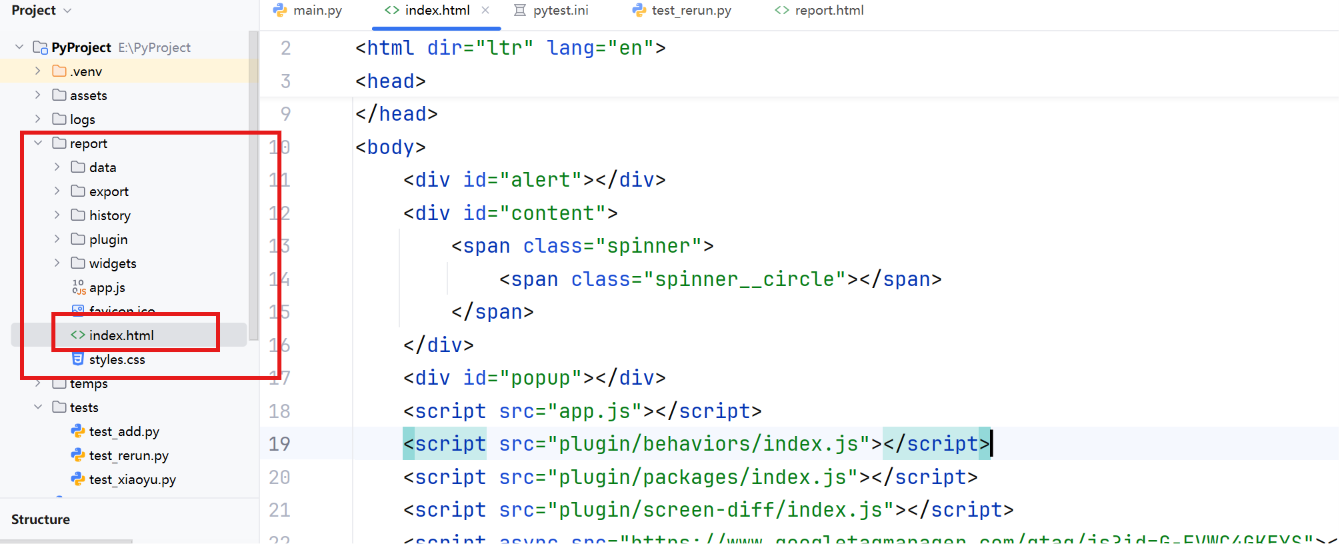Click the app.js JavaScript file icon
The height and width of the screenshot is (544, 1339).
tap(78, 287)
